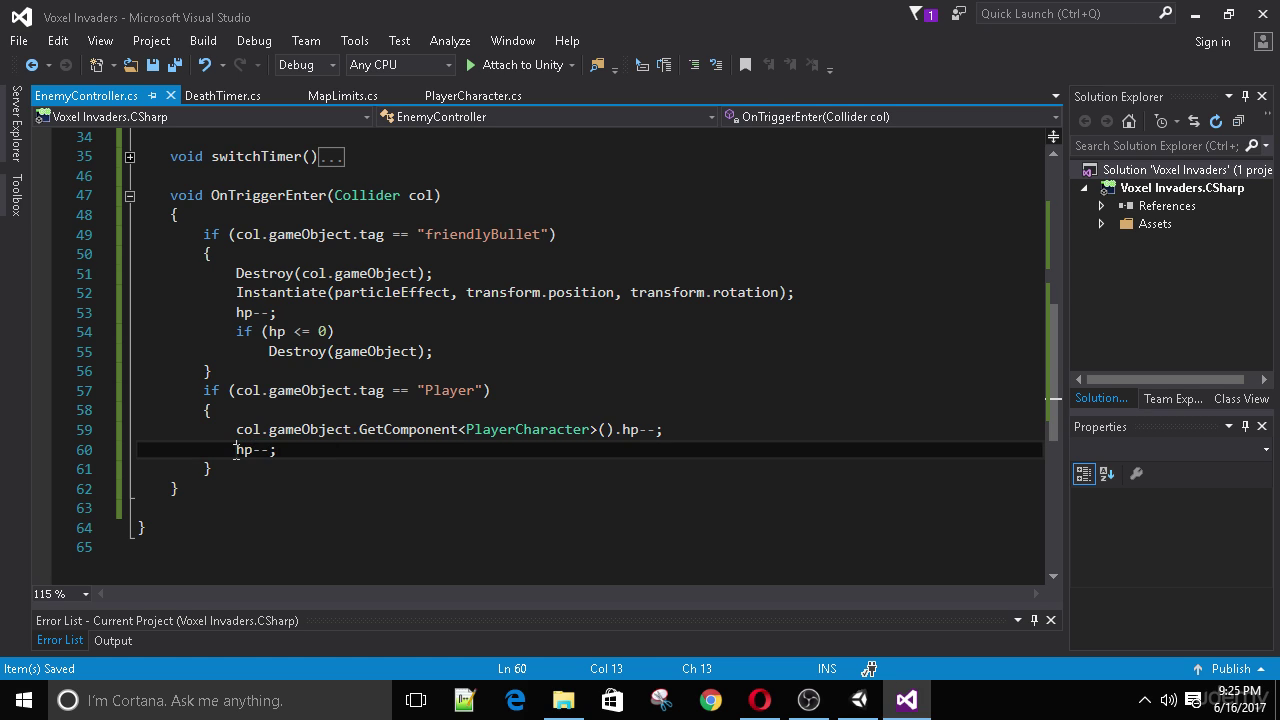
Task: Click the increase indent toolbar icon
Action: [x=664, y=65]
